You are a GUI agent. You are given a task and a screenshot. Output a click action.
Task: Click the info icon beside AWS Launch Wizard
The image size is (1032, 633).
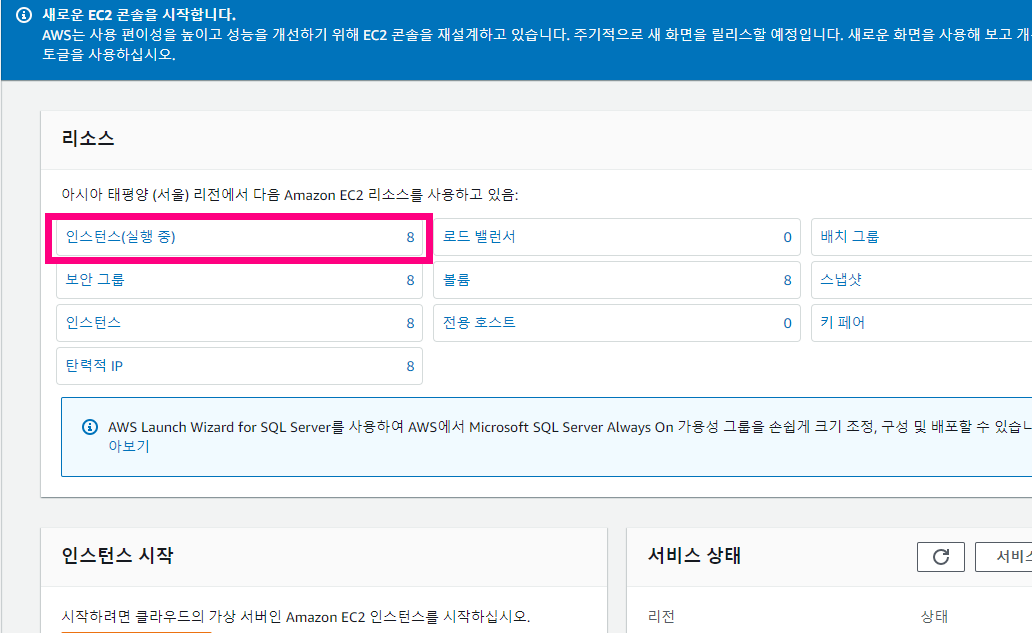90,427
